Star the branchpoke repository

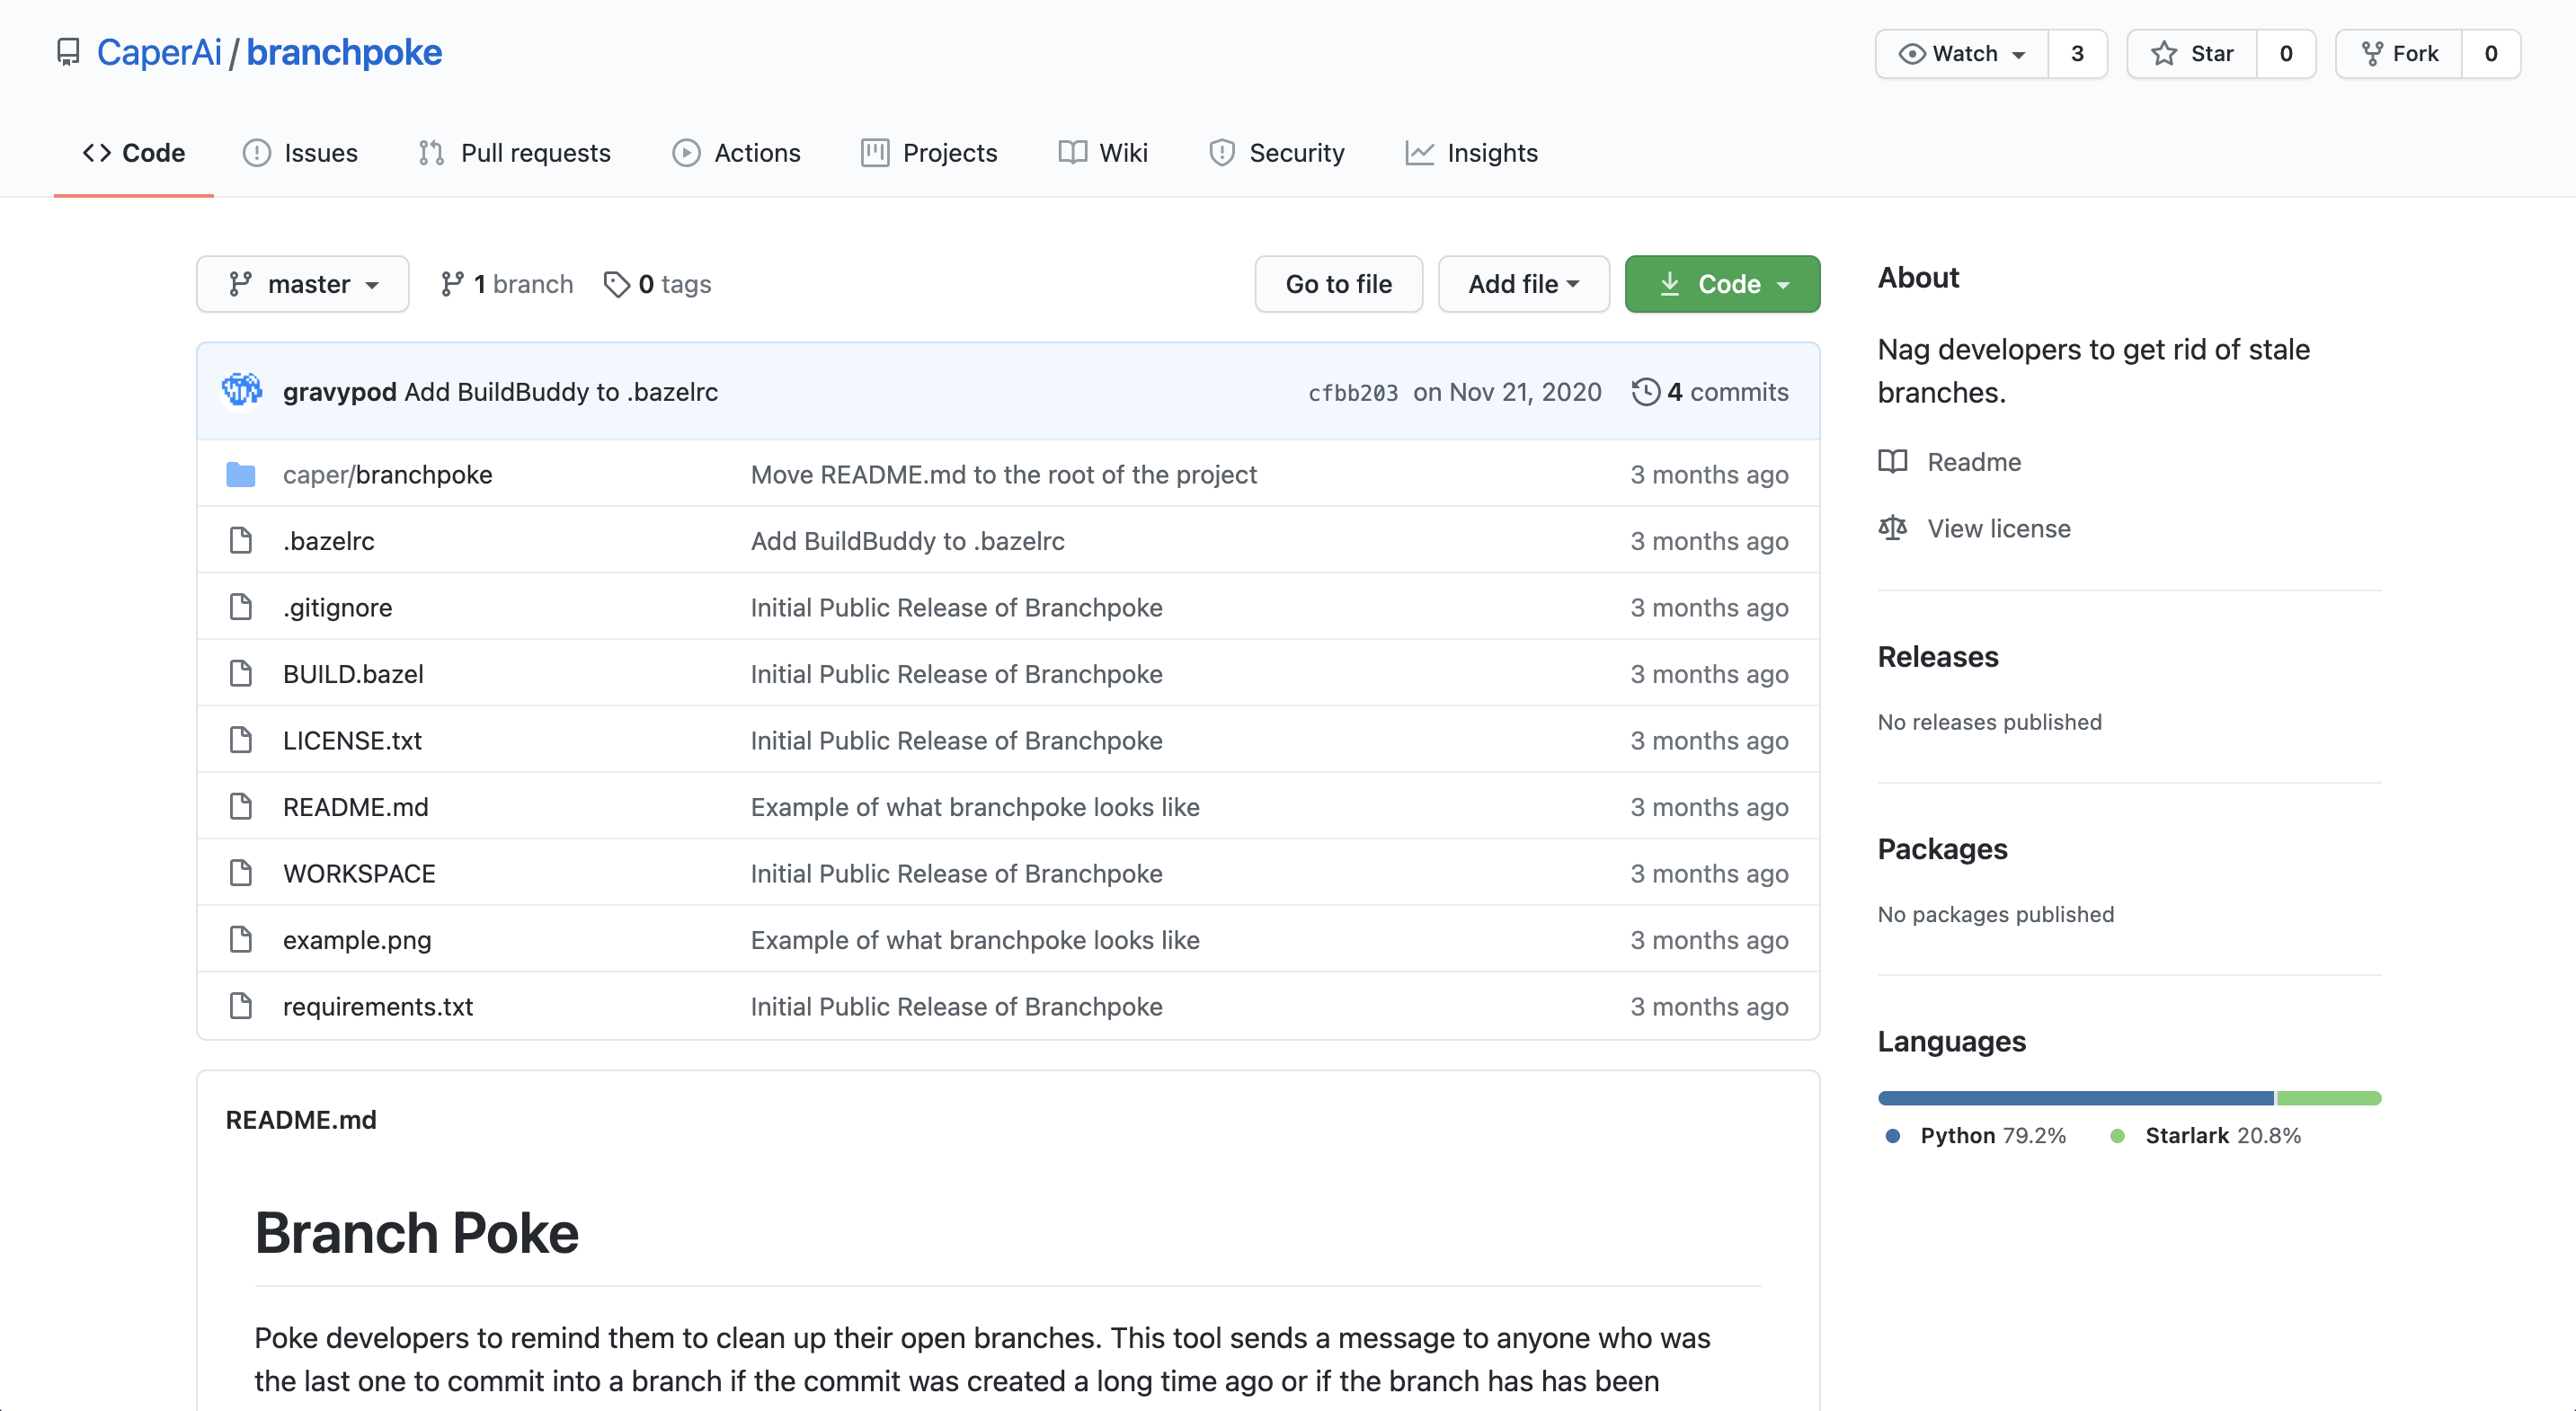coord(2192,53)
